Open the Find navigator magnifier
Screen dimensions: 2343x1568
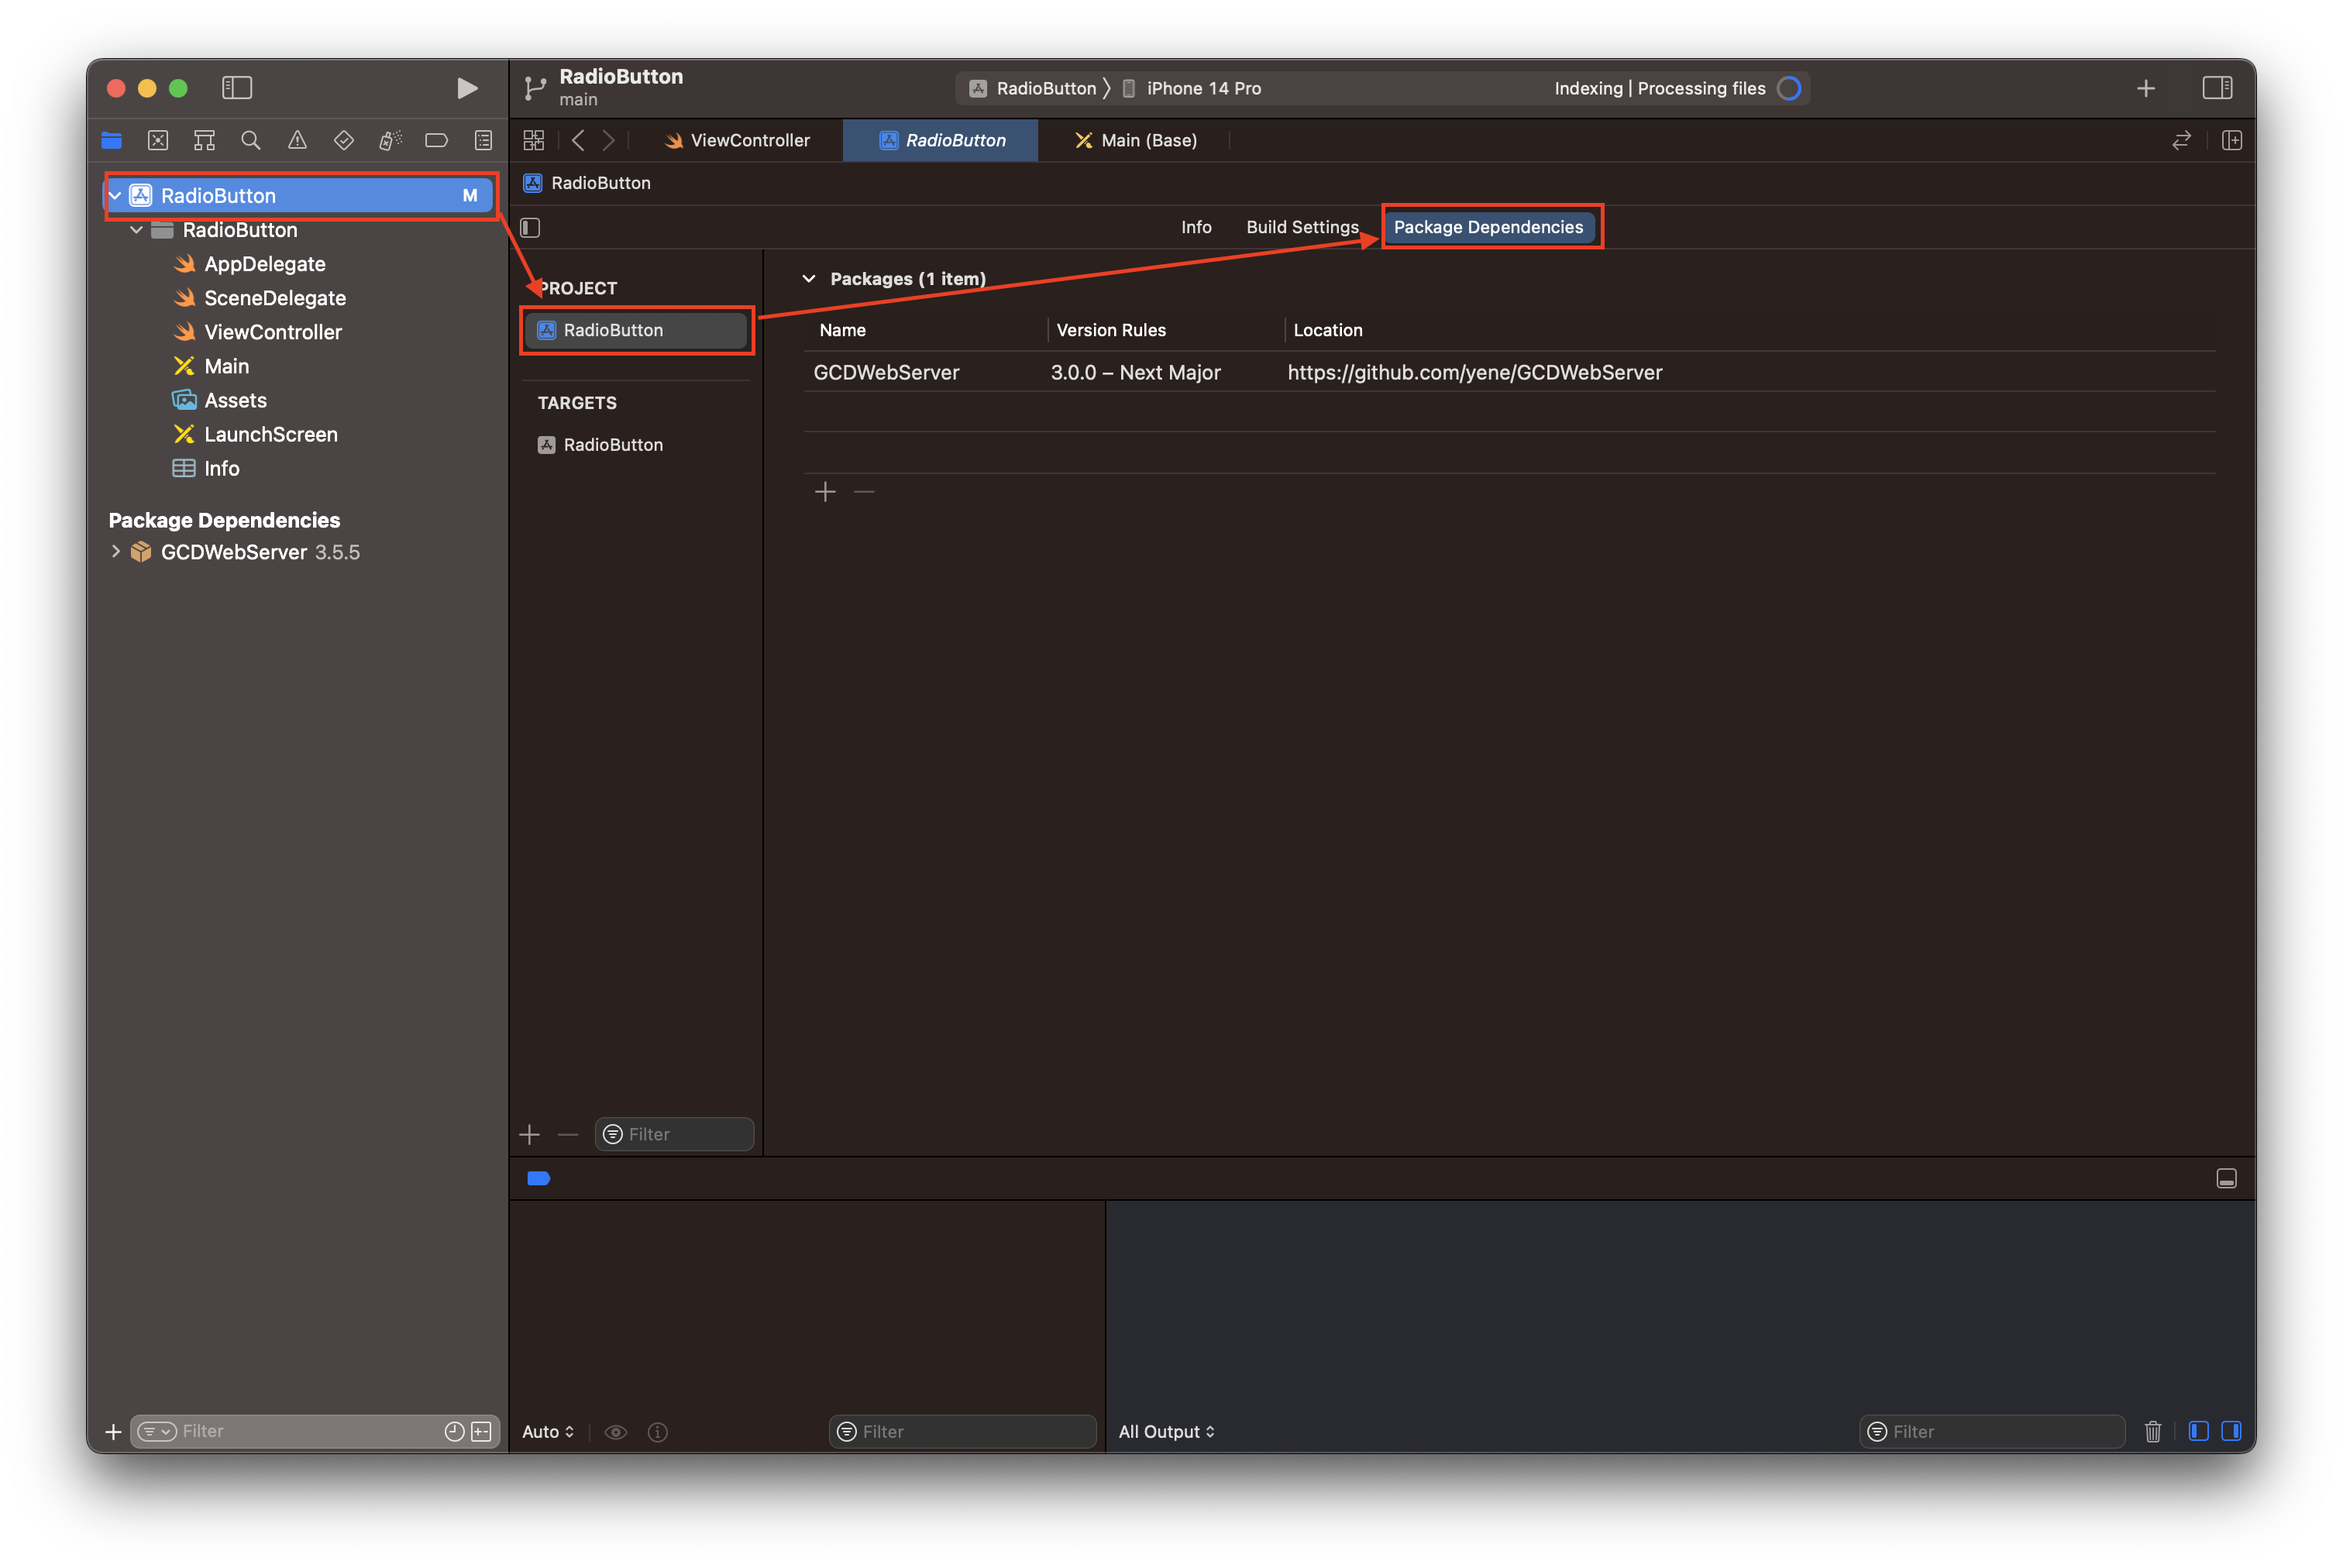(251, 140)
